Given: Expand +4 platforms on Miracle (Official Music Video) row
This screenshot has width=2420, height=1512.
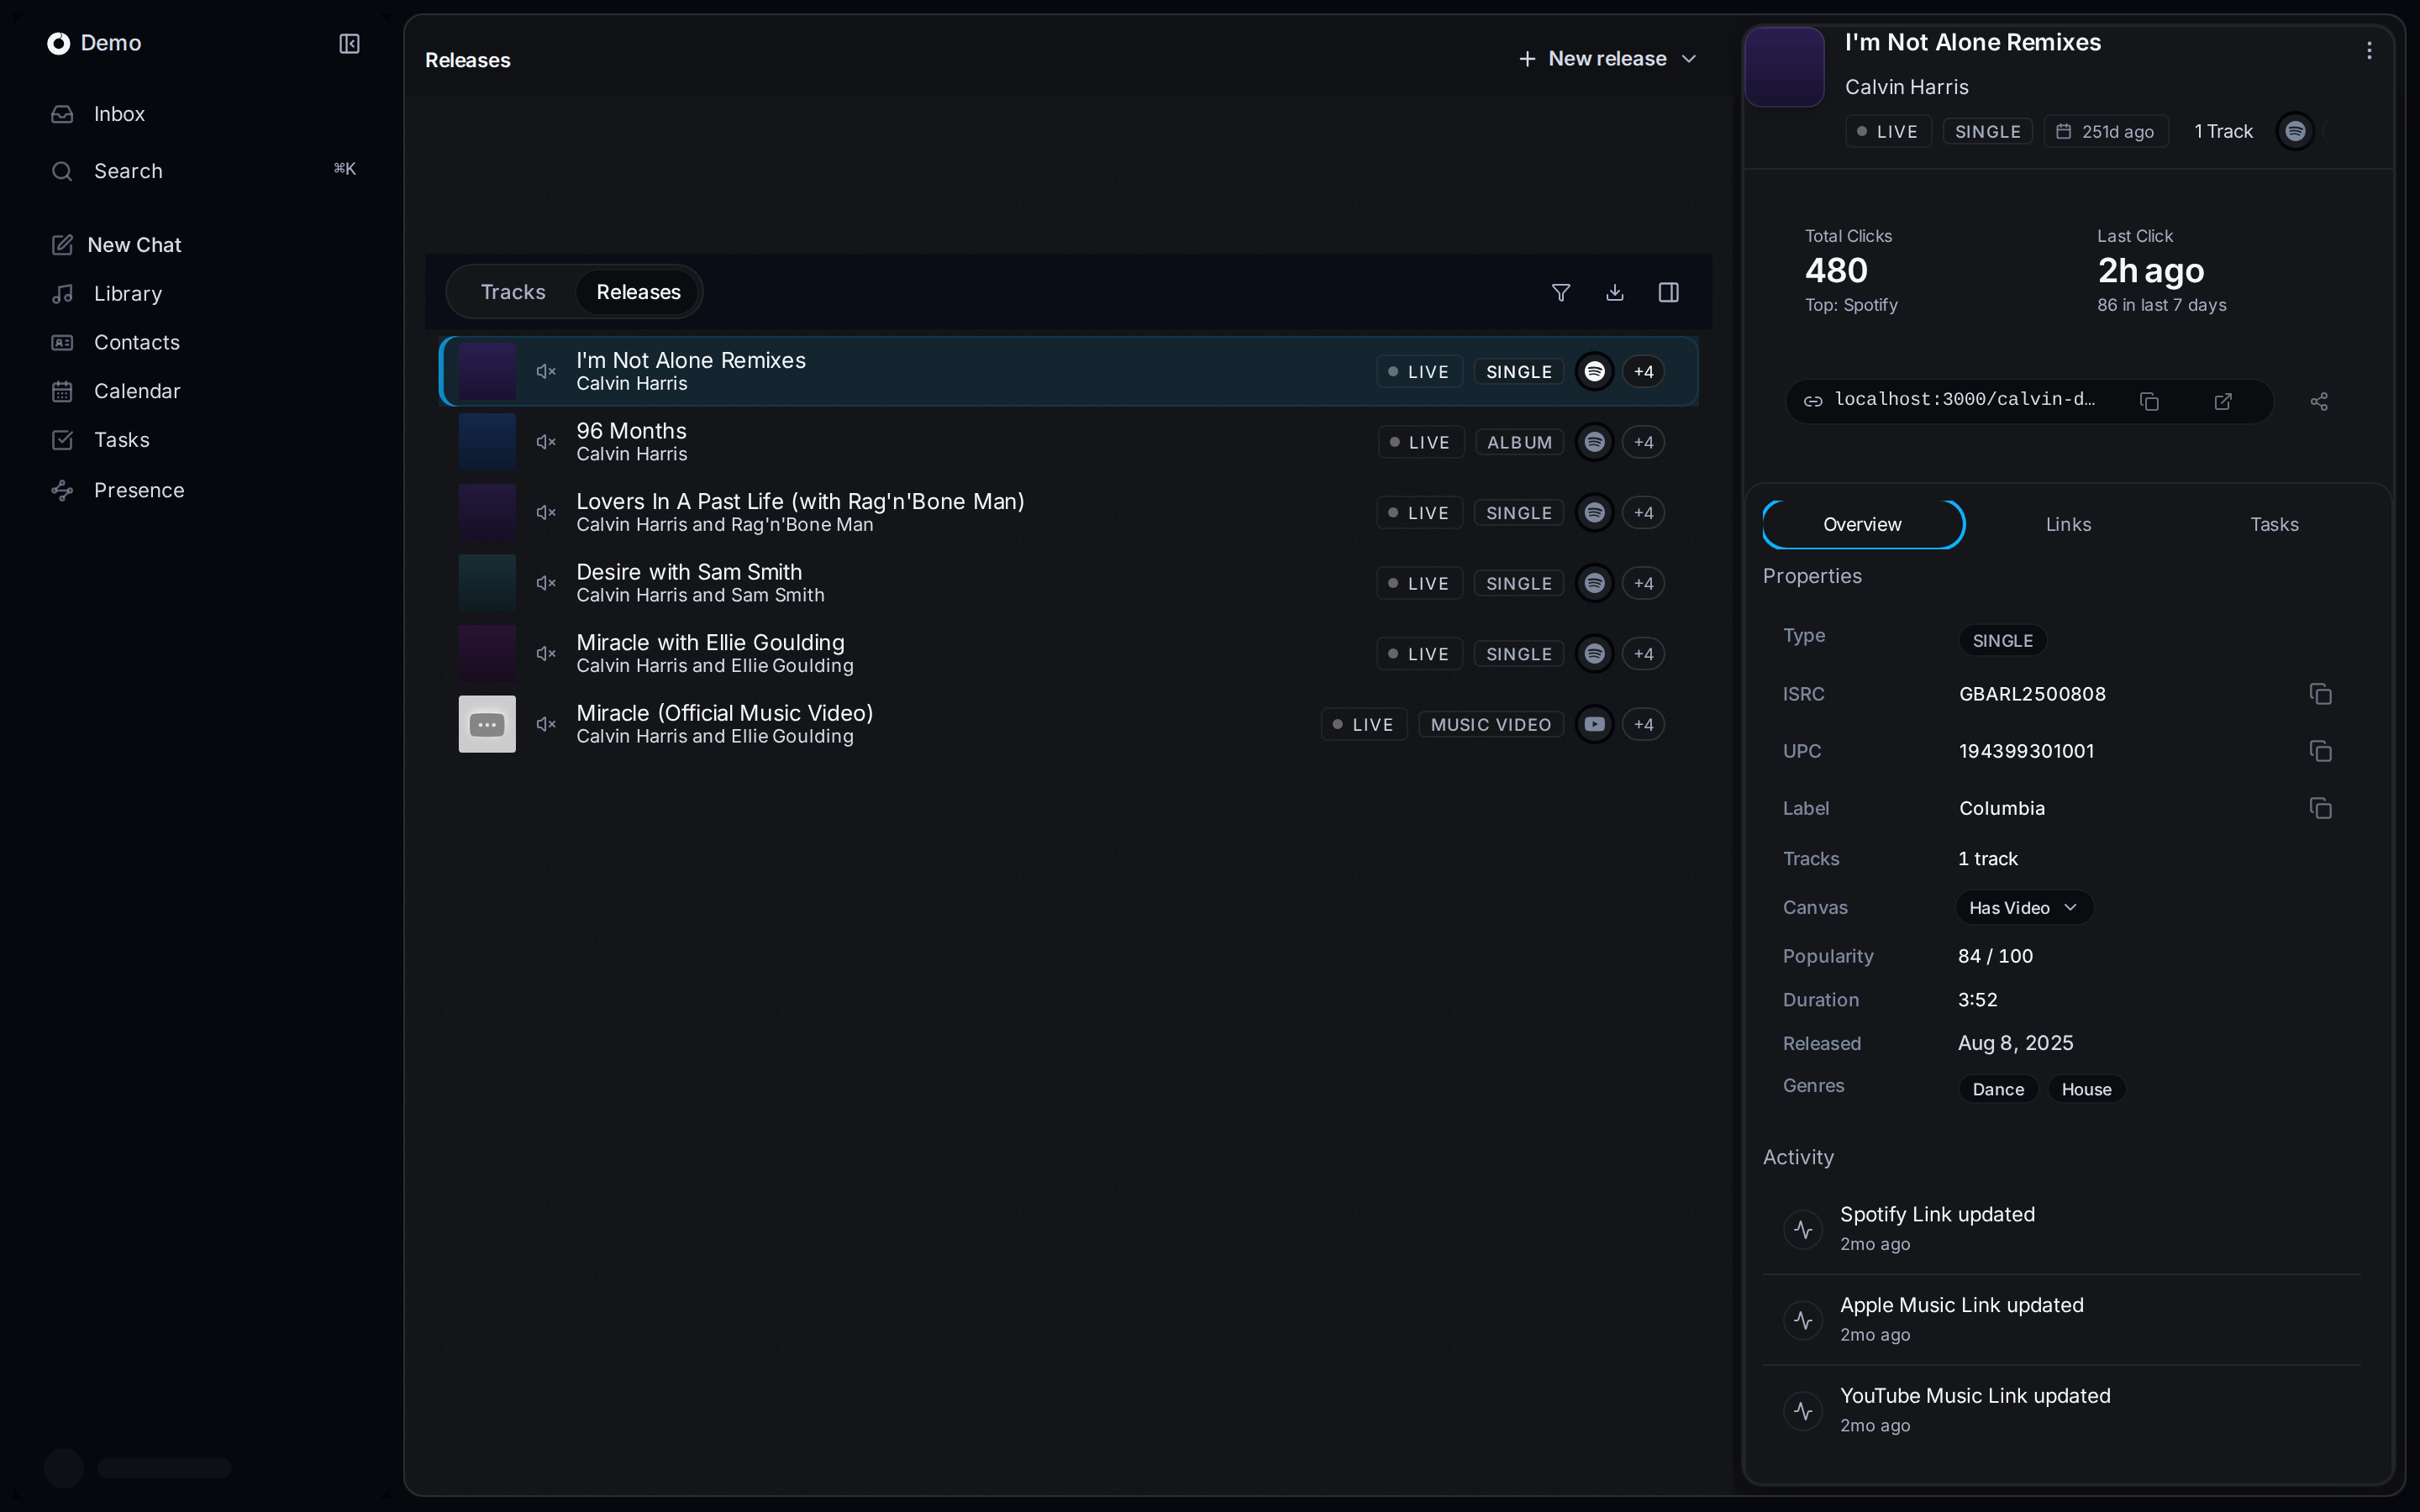Looking at the screenshot, I should [x=1643, y=724].
